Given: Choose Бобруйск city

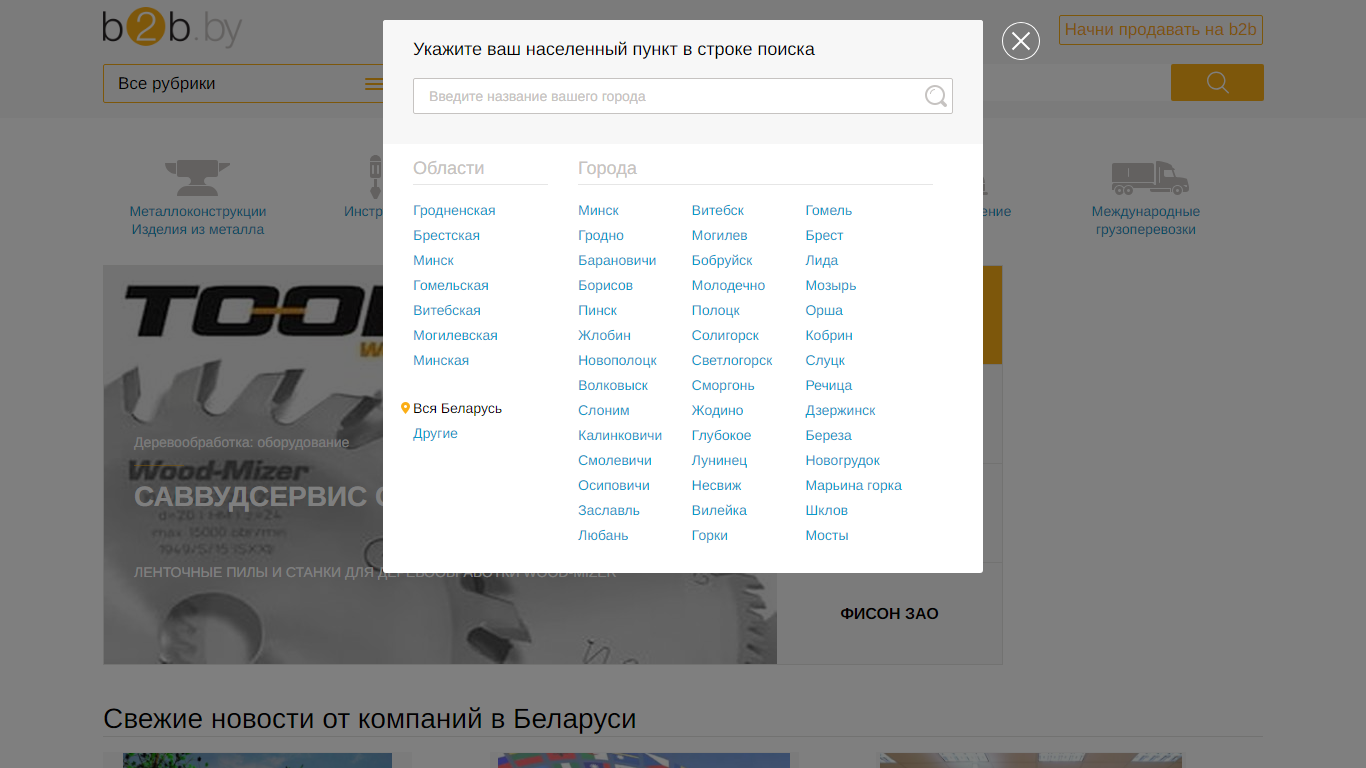Looking at the screenshot, I should pyautogui.click(x=722, y=260).
